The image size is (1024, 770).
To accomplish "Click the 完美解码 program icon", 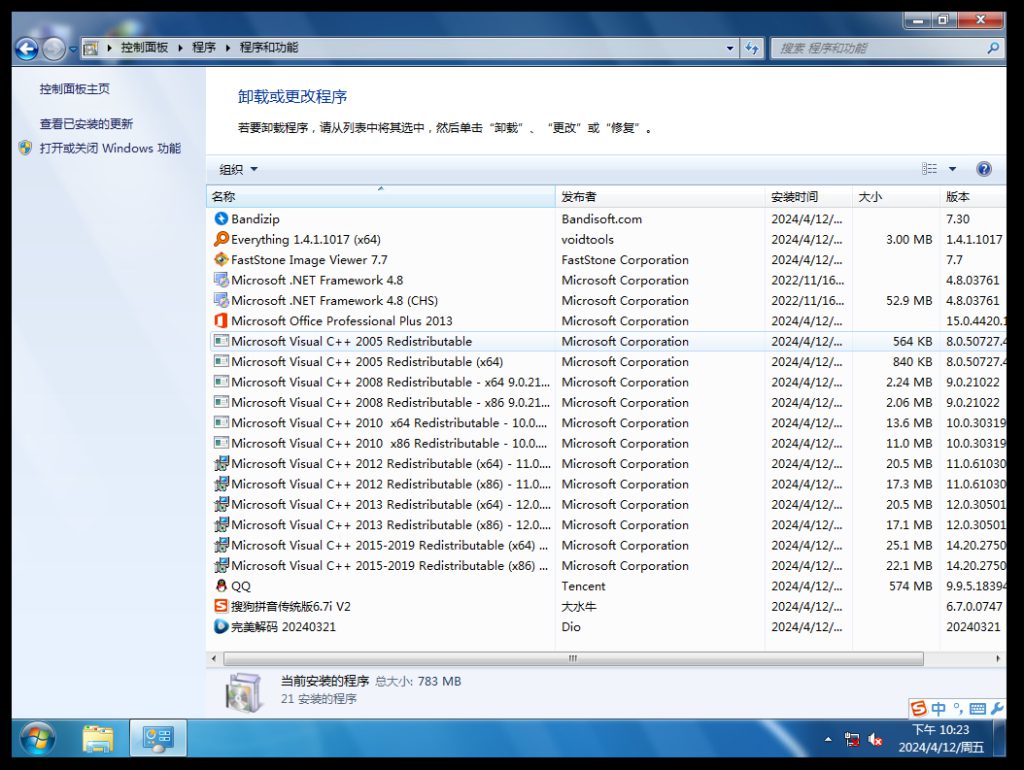I will [221, 627].
